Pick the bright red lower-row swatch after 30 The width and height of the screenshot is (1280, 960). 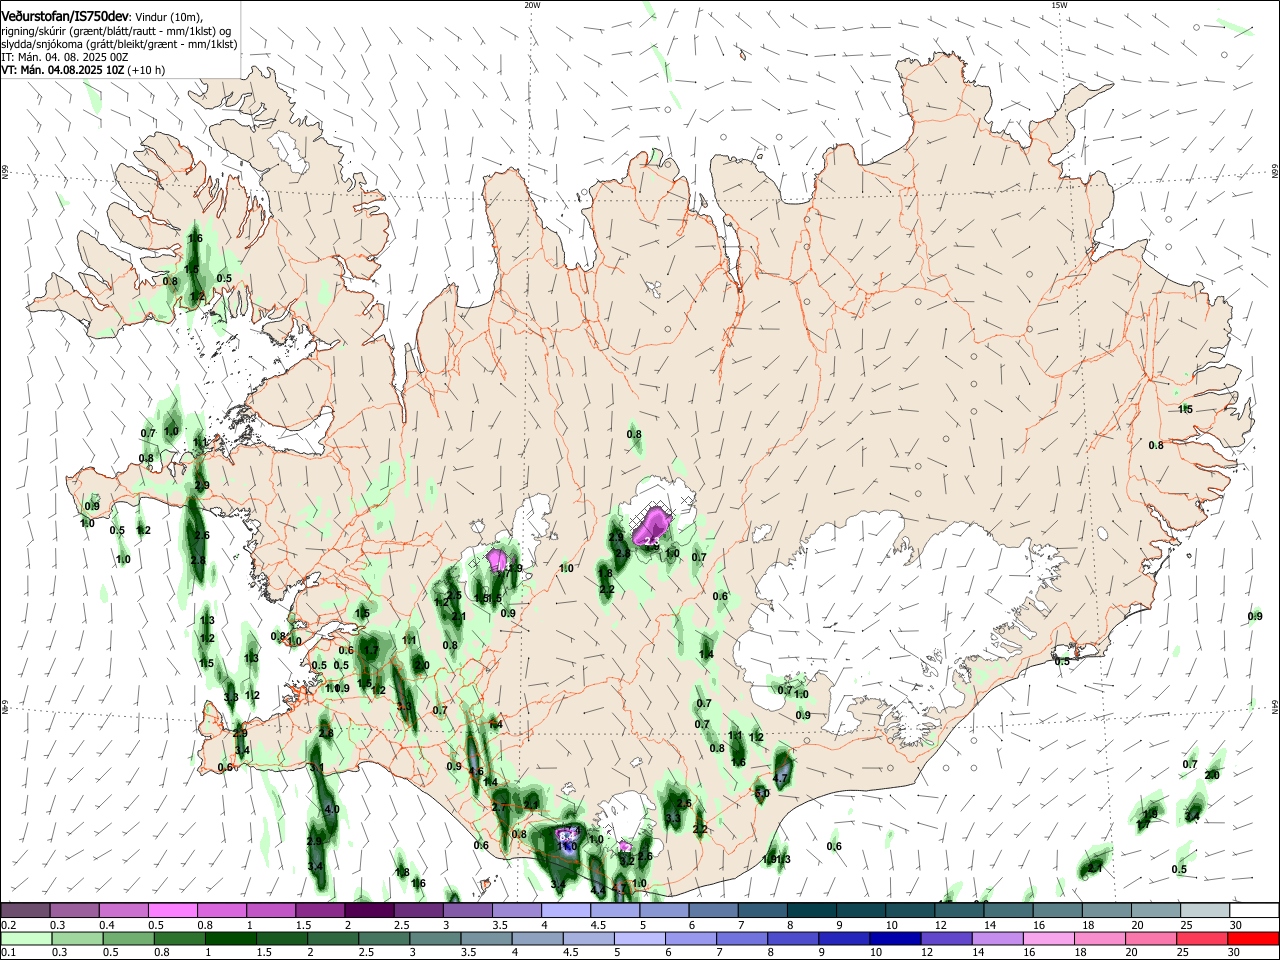1254,938
